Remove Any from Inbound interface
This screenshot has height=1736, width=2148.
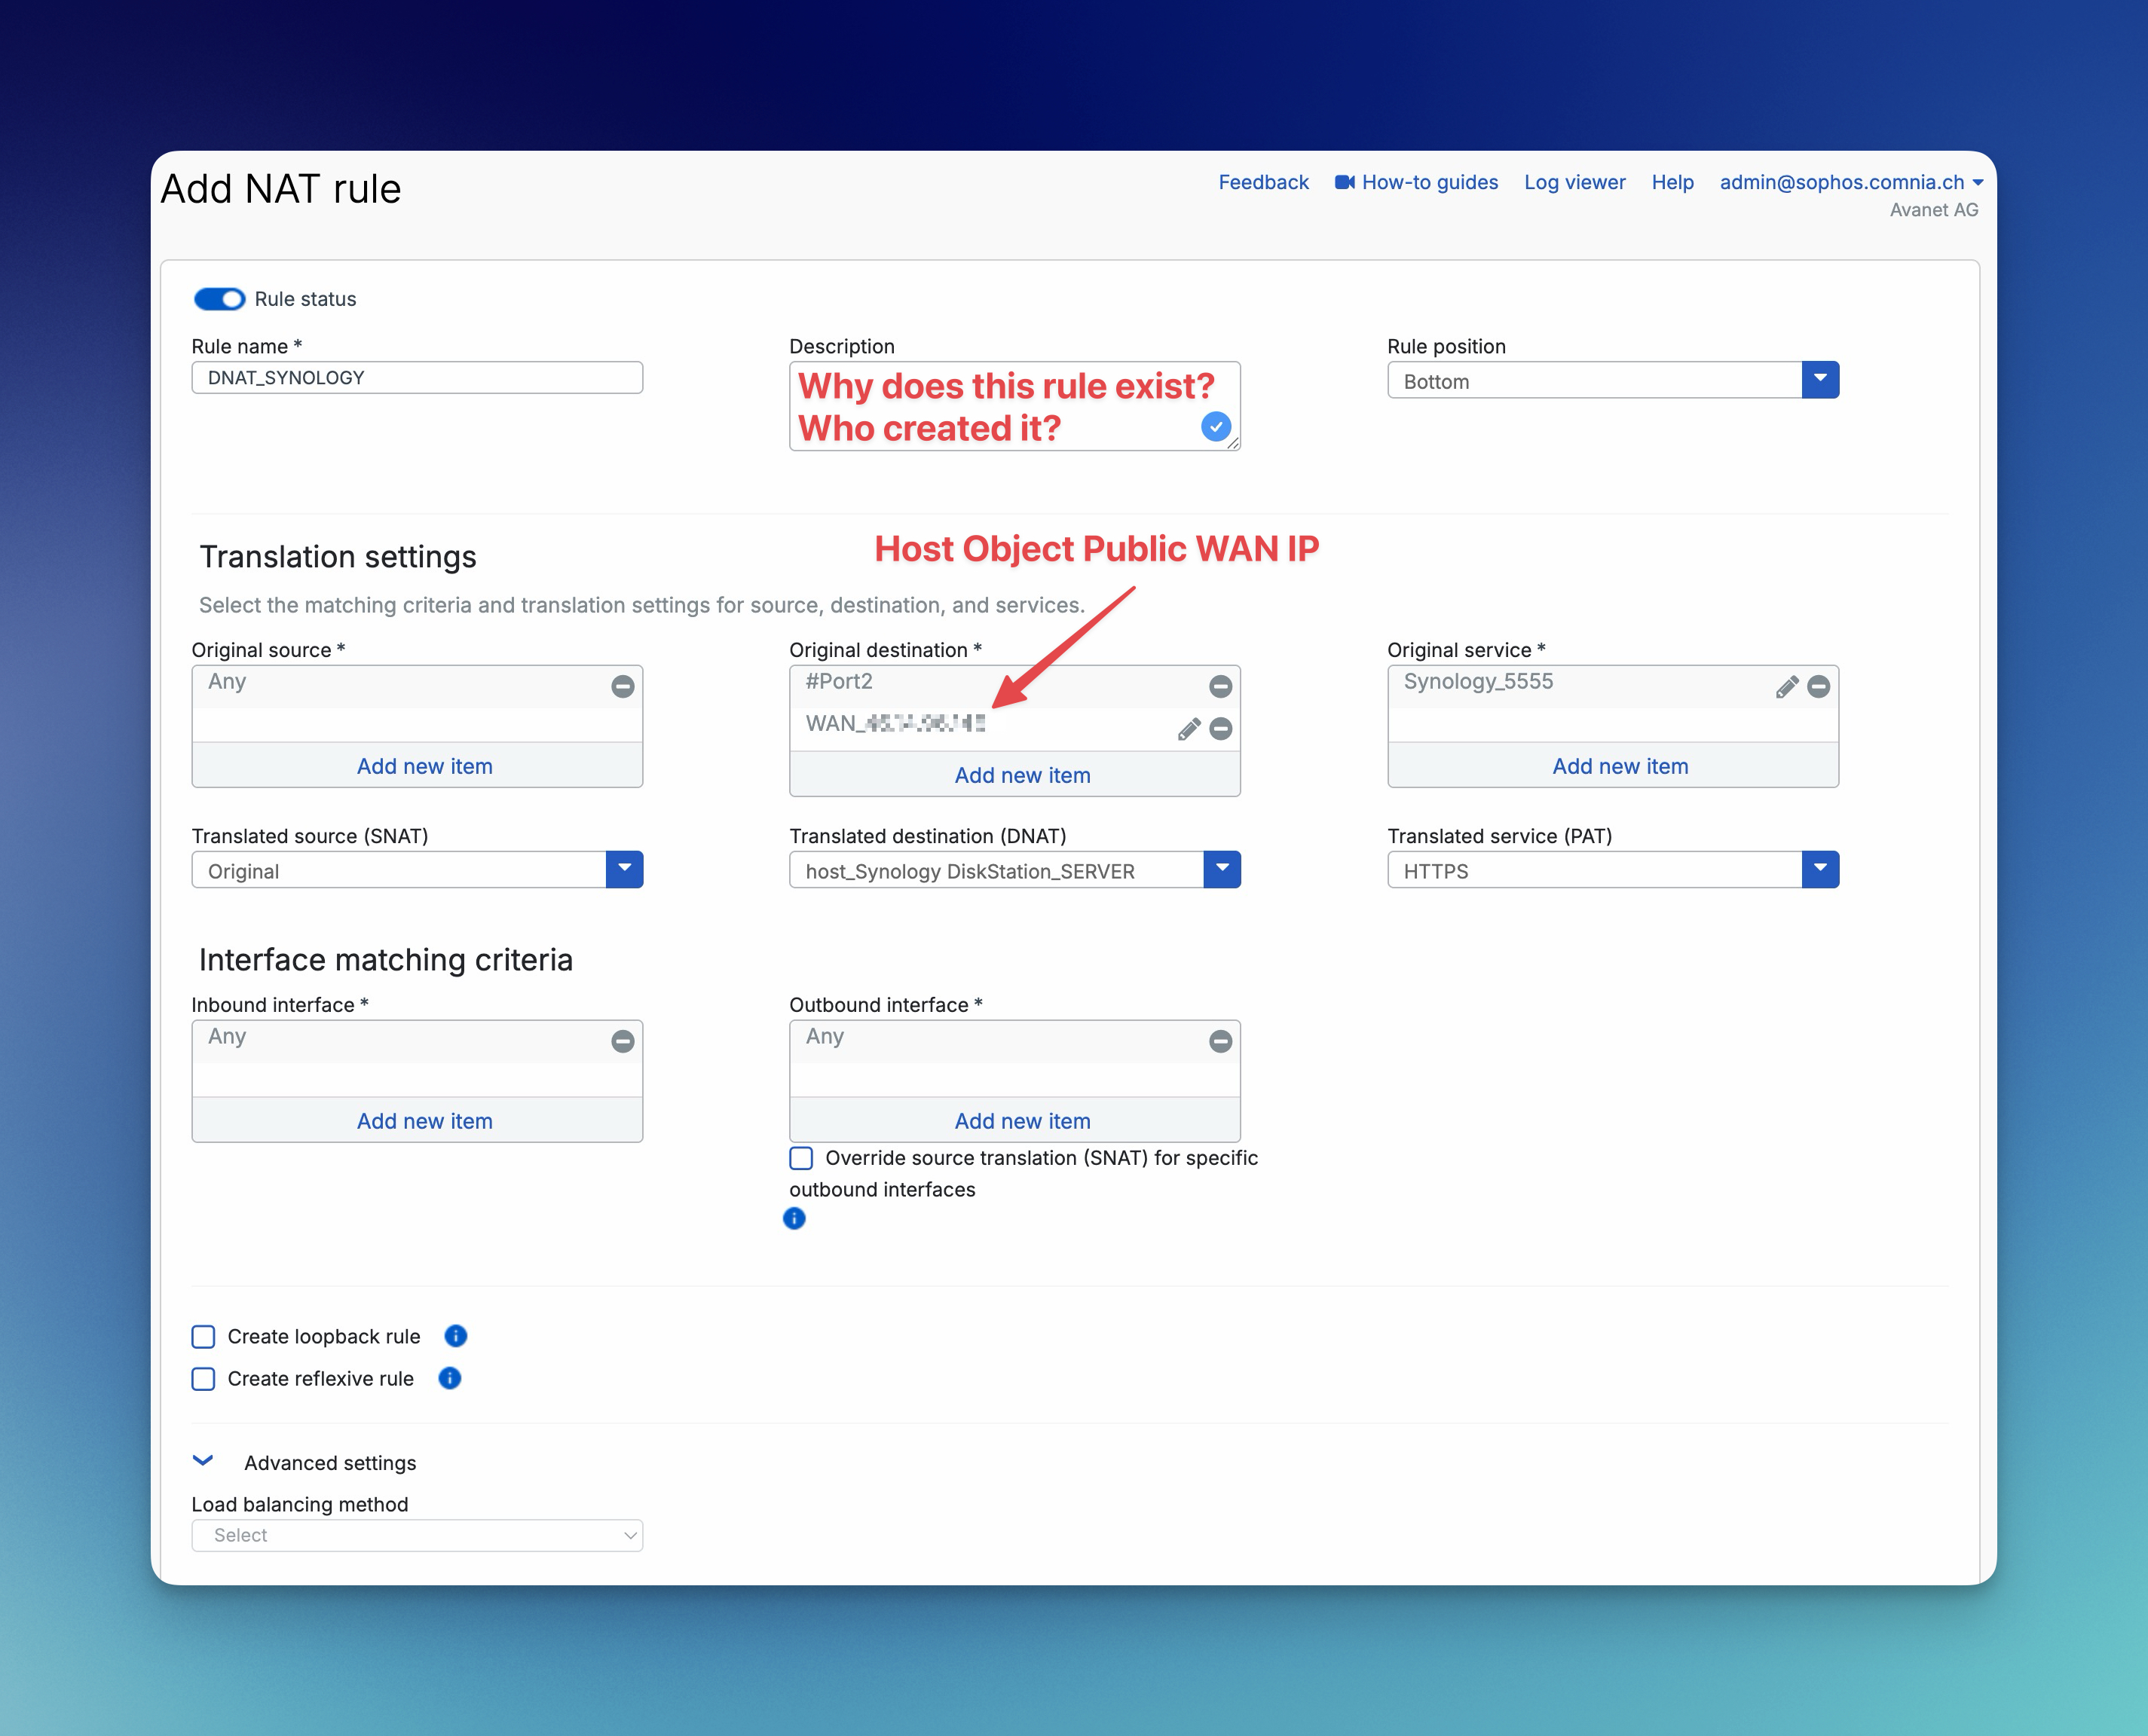pos(623,1041)
